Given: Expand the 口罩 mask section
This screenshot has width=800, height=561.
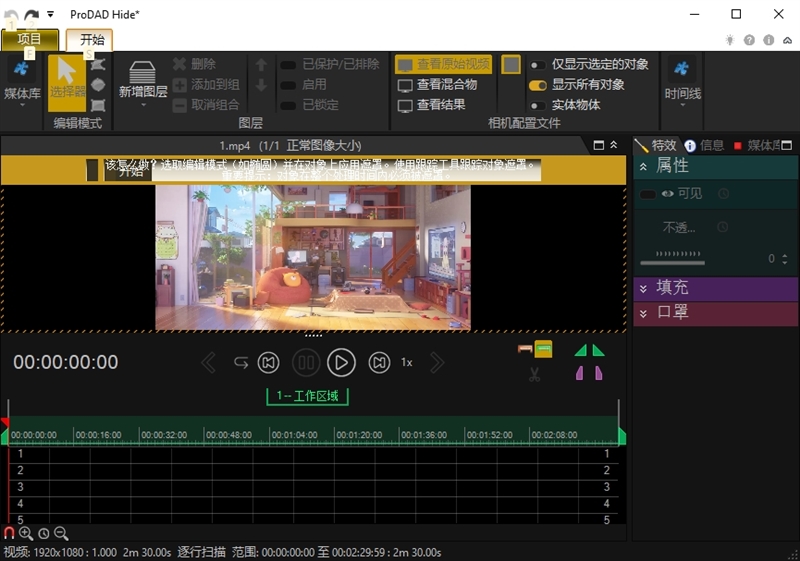Looking at the screenshot, I should click(x=643, y=313).
